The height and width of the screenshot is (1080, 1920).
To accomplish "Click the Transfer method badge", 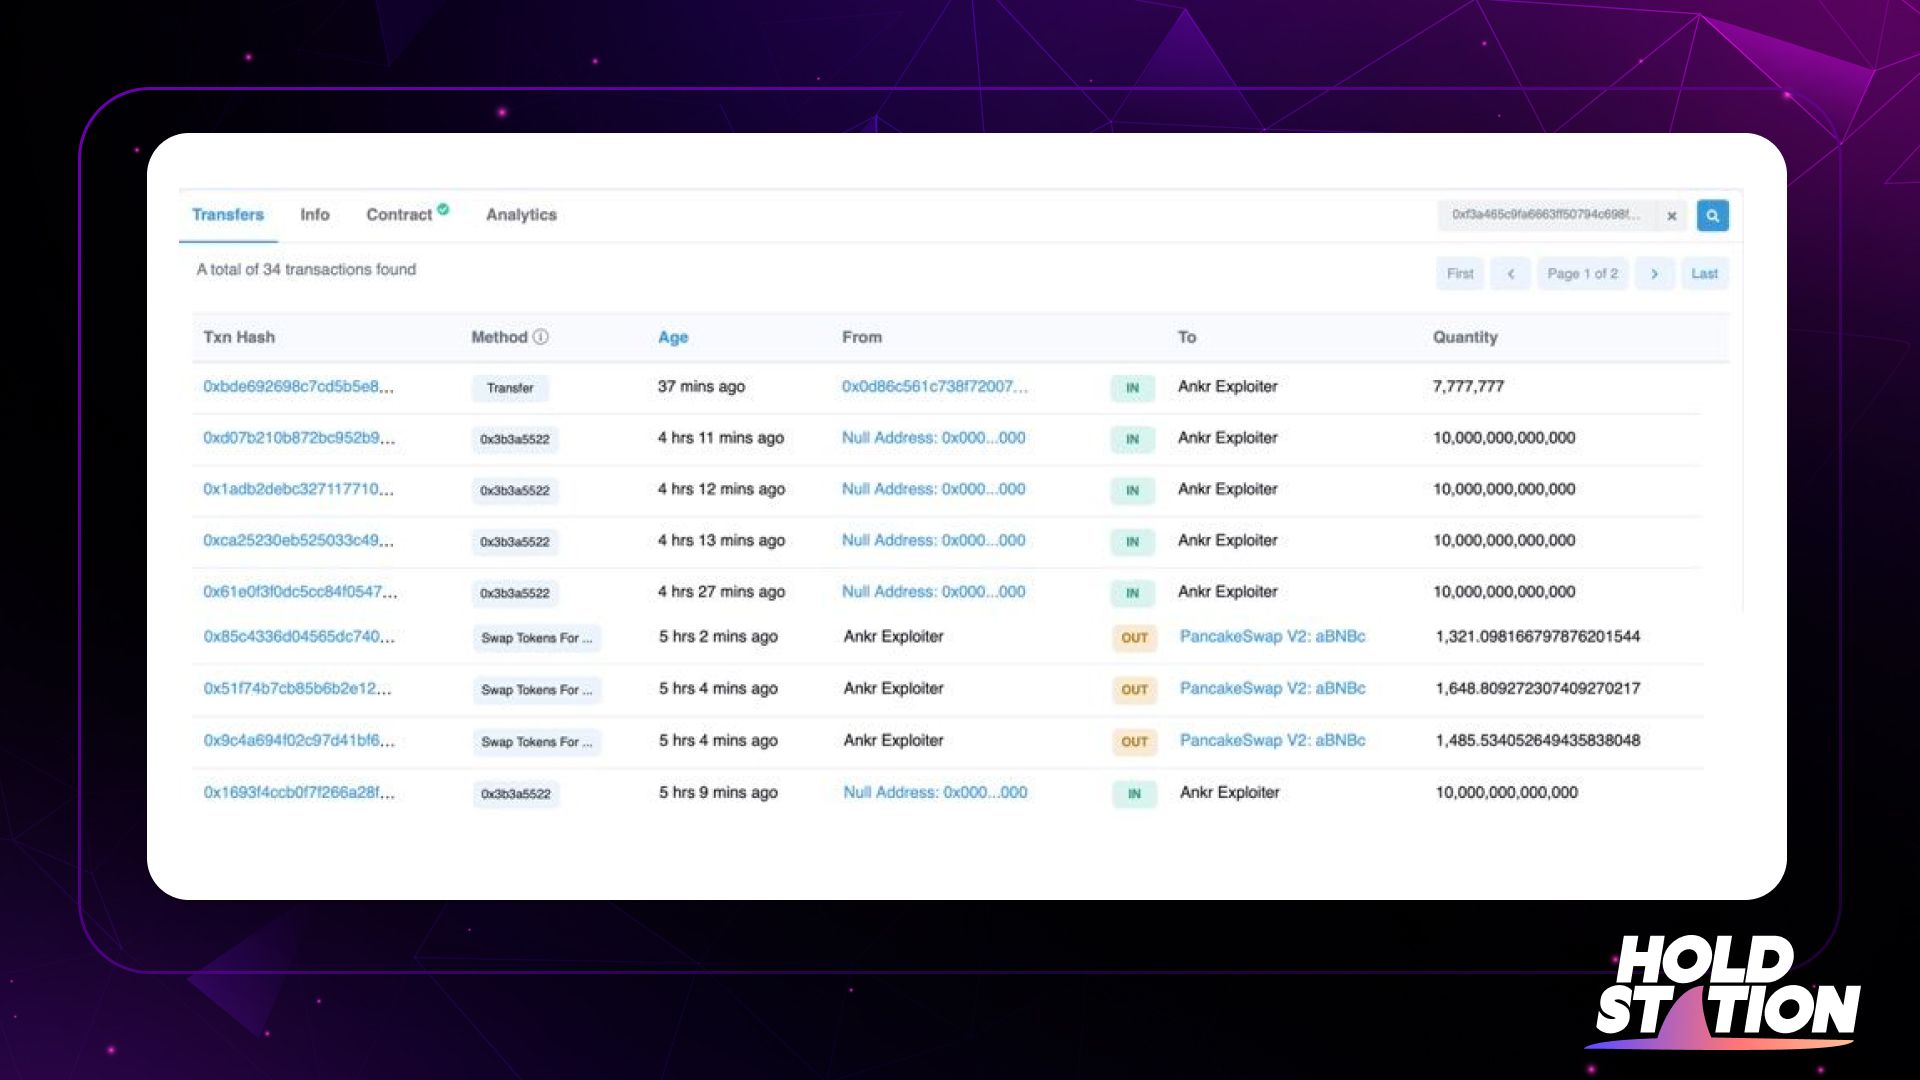I will (510, 388).
